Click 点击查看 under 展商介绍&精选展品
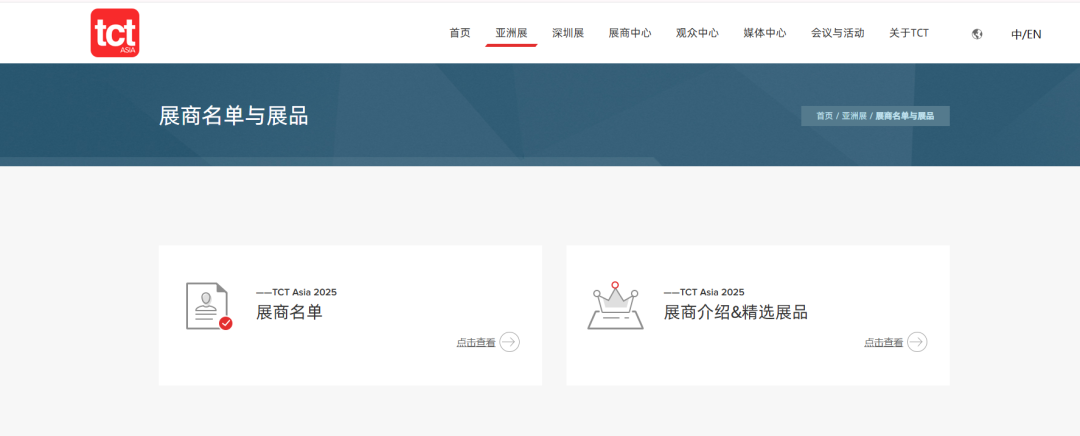1080x436 pixels. coord(884,342)
